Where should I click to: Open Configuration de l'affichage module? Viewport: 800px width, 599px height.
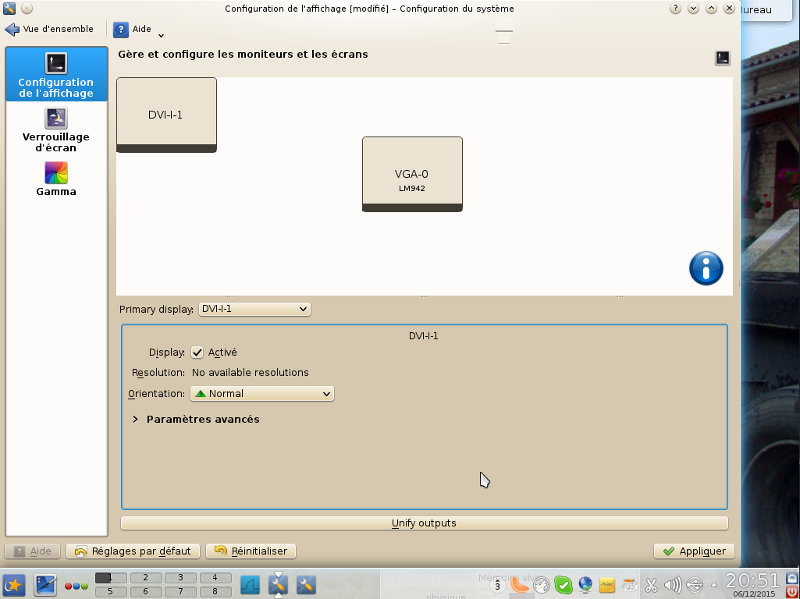click(x=56, y=75)
